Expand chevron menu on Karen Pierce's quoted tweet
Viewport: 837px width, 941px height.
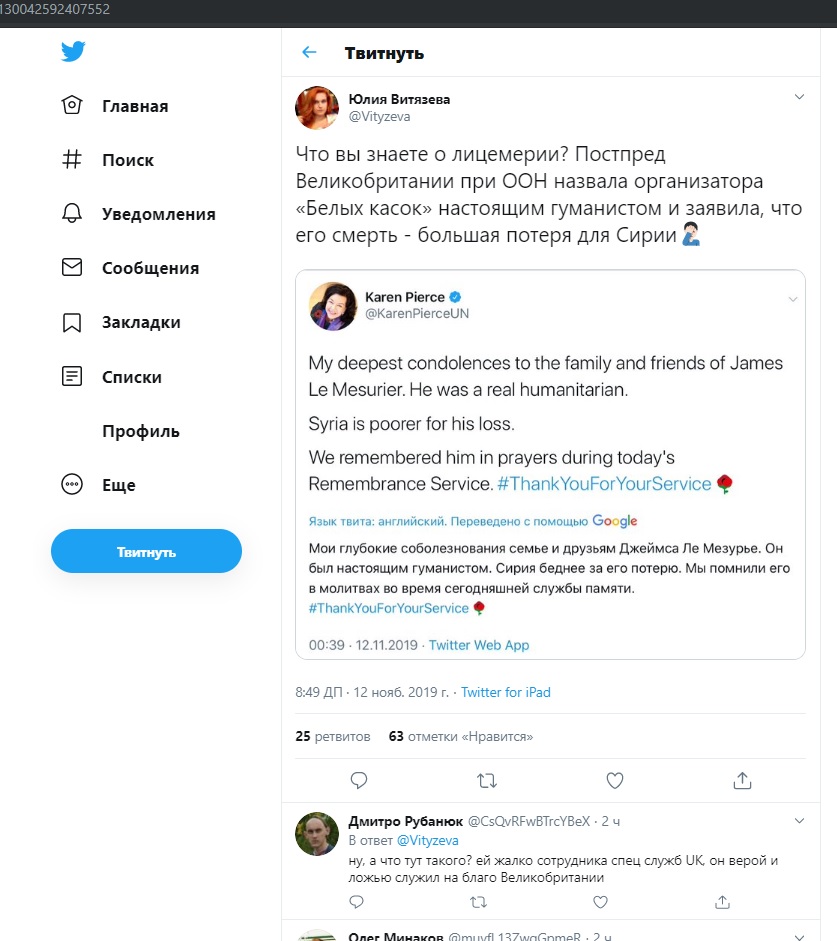[793, 299]
